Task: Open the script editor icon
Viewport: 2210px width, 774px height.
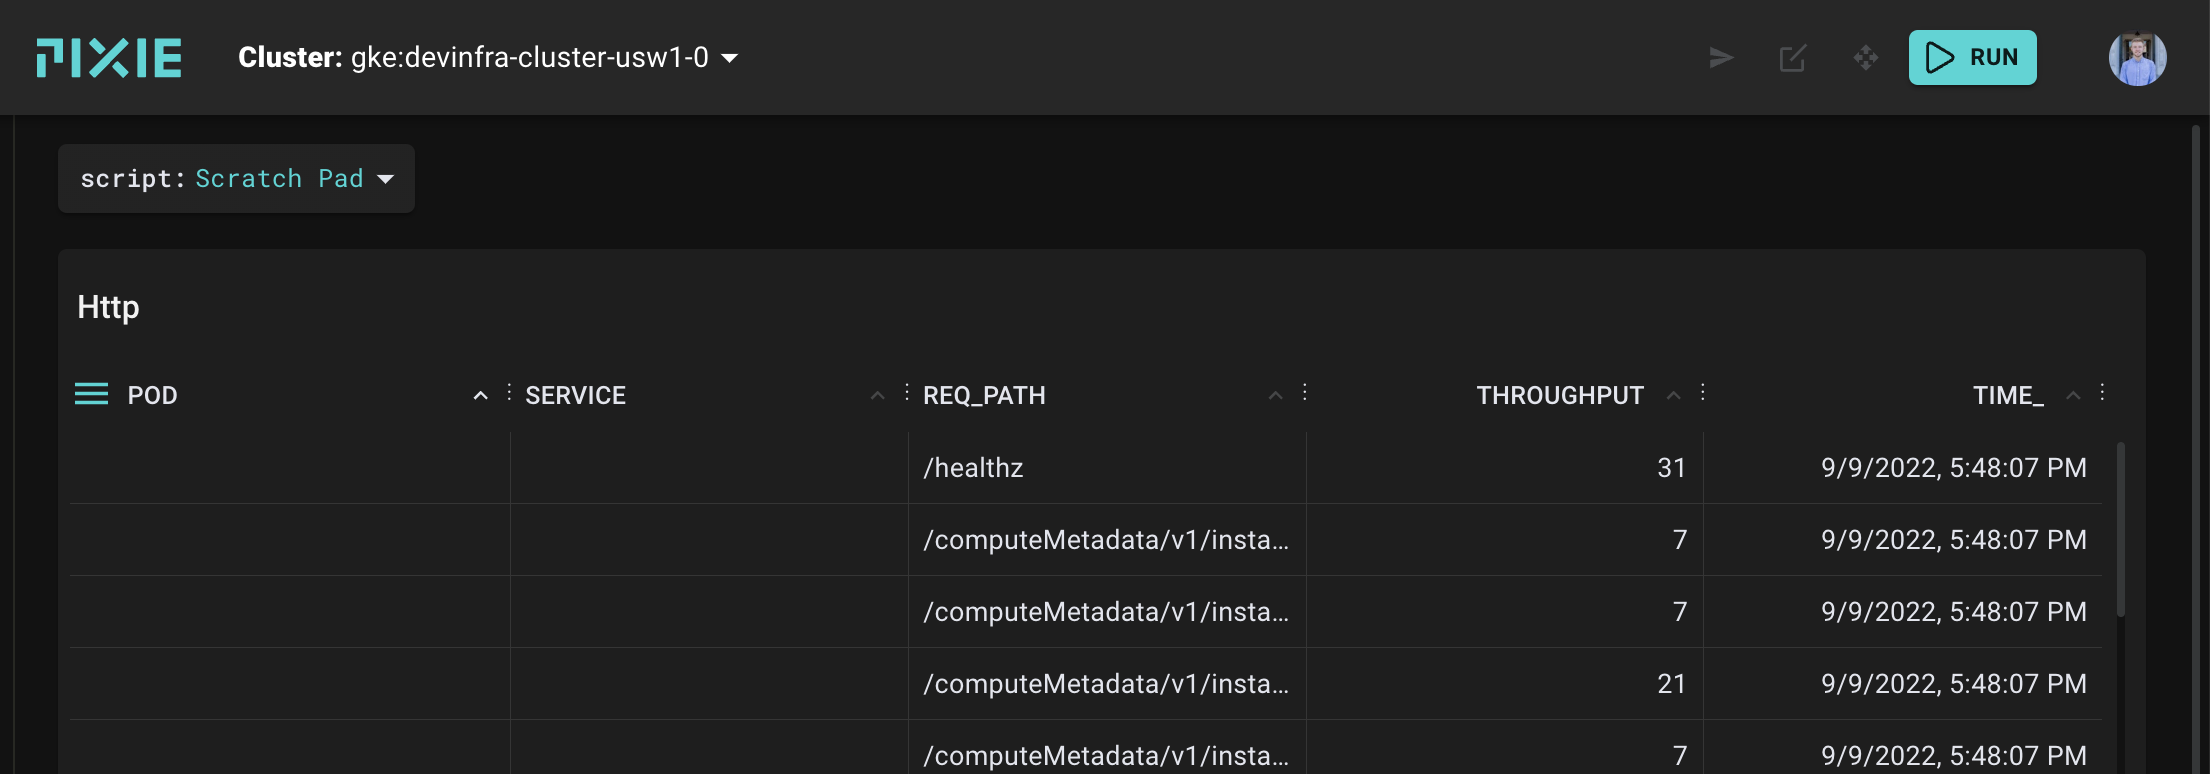Action: tap(1793, 58)
